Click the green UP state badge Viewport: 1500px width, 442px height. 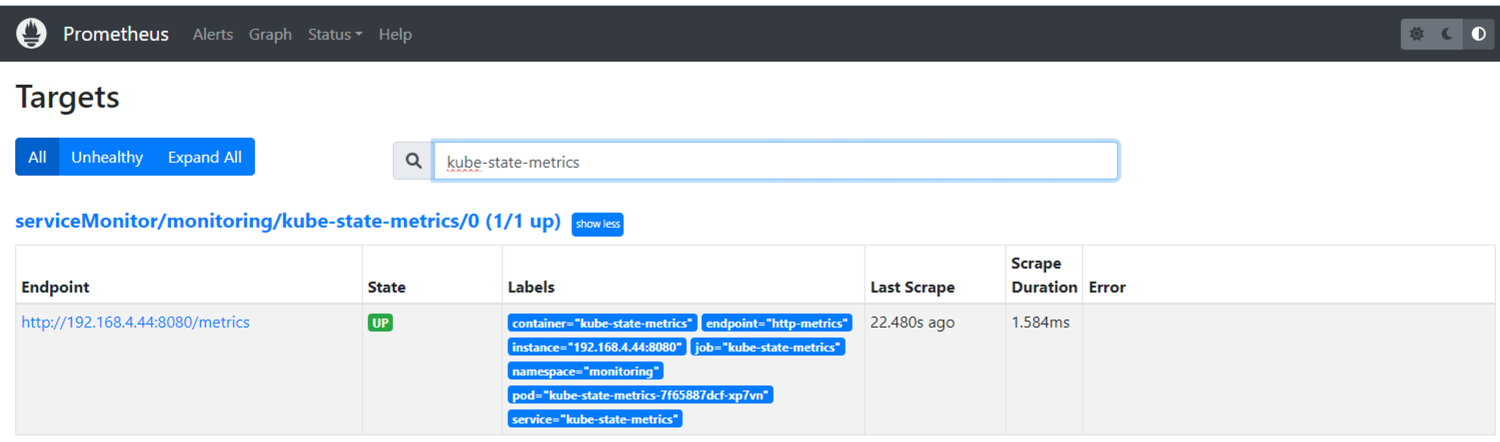point(380,323)
